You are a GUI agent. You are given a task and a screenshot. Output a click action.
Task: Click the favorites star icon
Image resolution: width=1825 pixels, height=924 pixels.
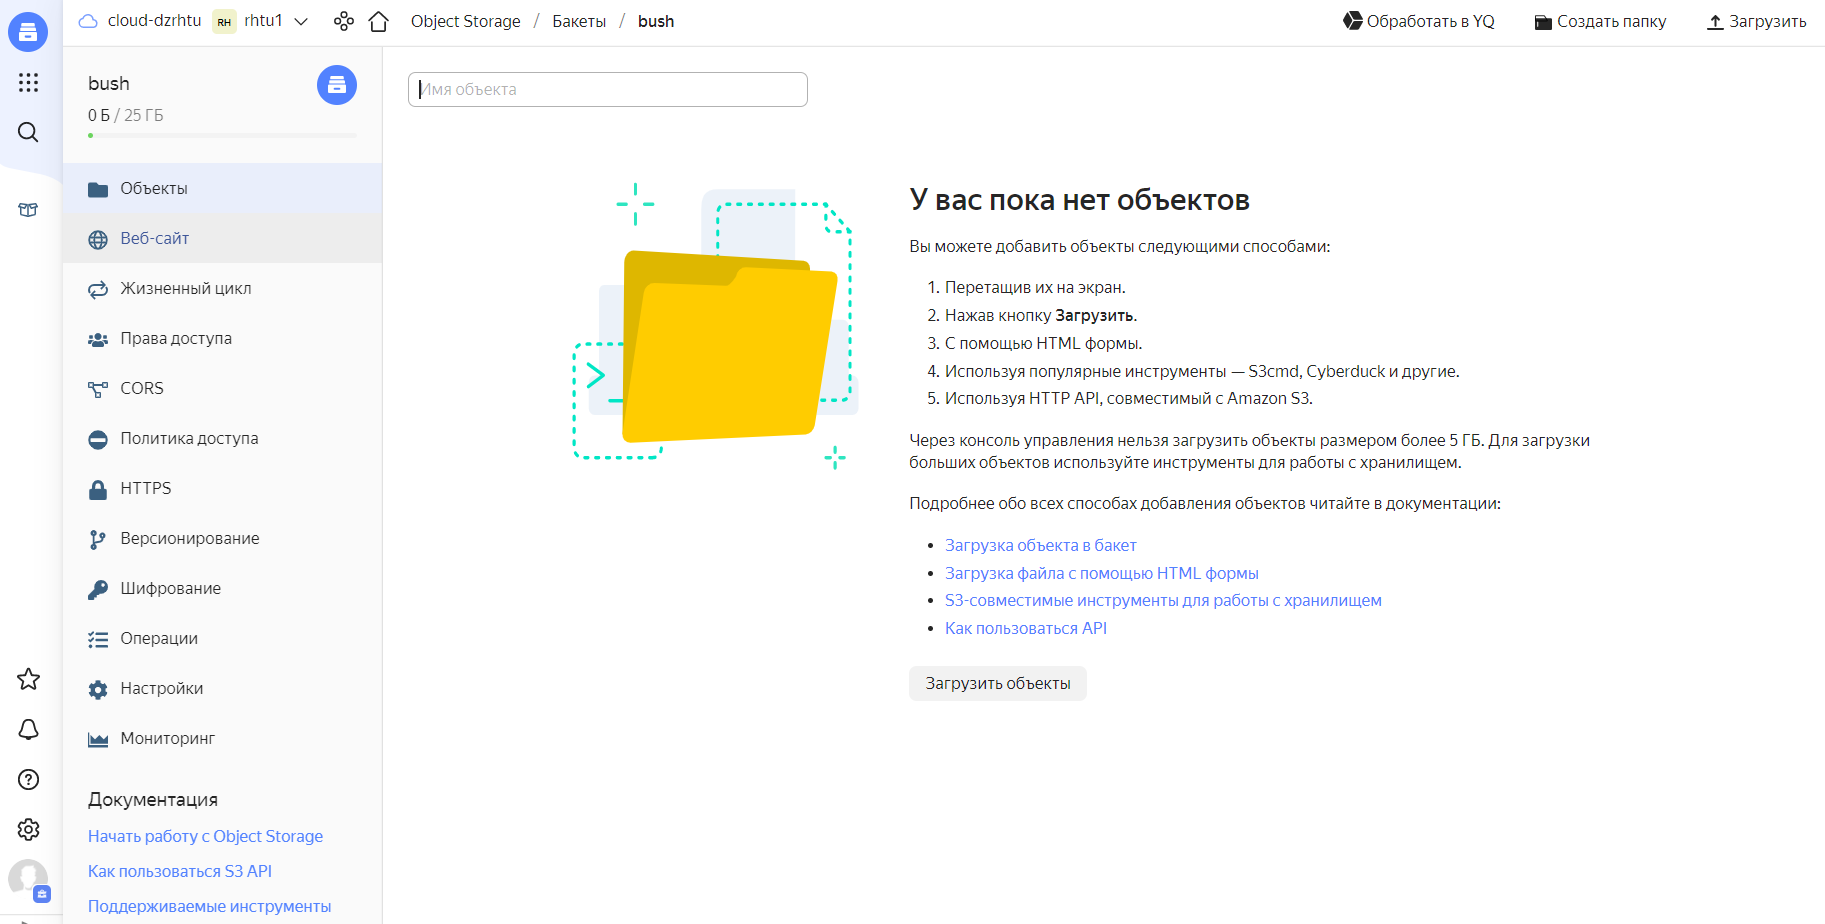pos(28,679)
